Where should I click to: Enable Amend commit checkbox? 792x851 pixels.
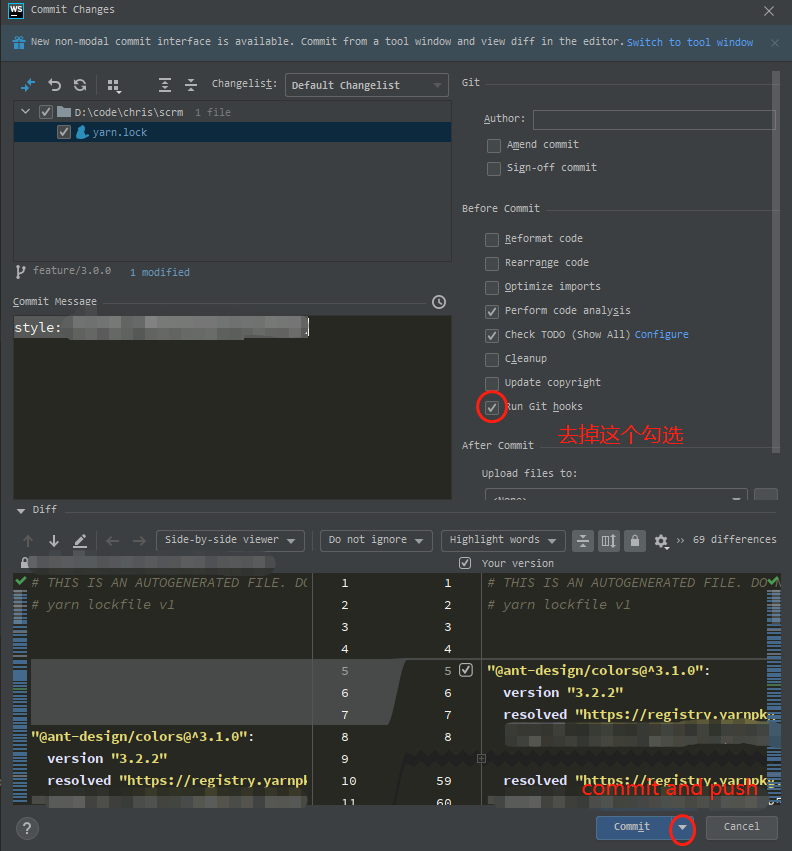(493, 145)
